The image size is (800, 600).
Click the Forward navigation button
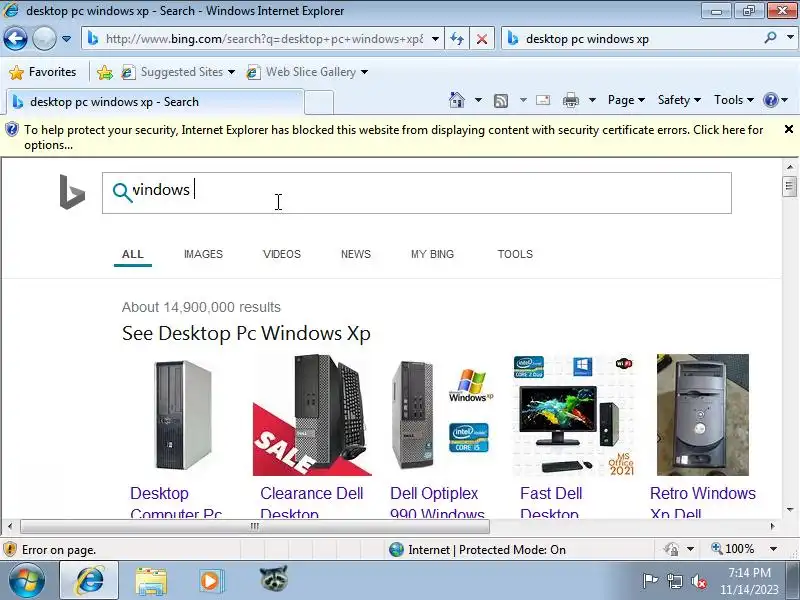pyautogui.click(x=44, y=39)
